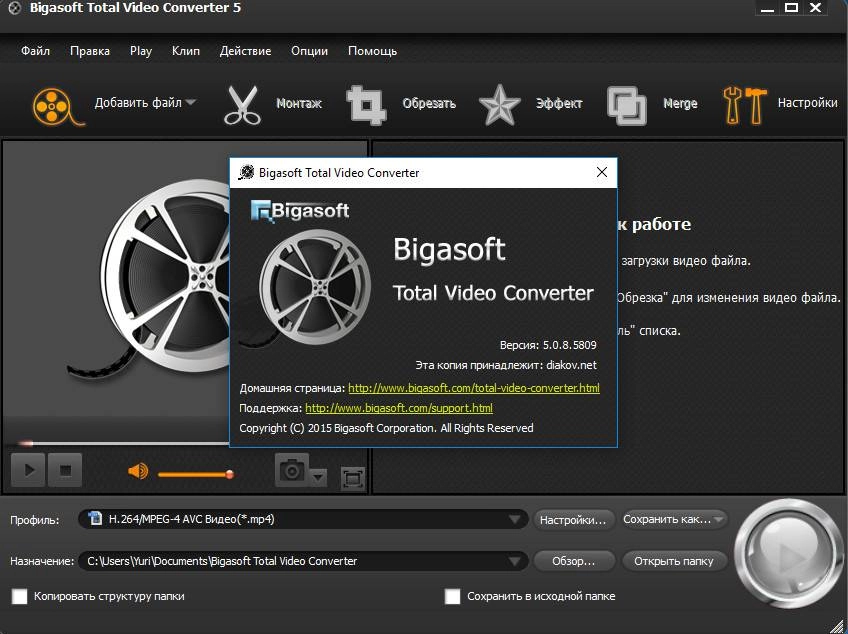Click the Copyright 2015 Bigasoft Corporation text
Screen dimensions: 848x634
[386, 428]
